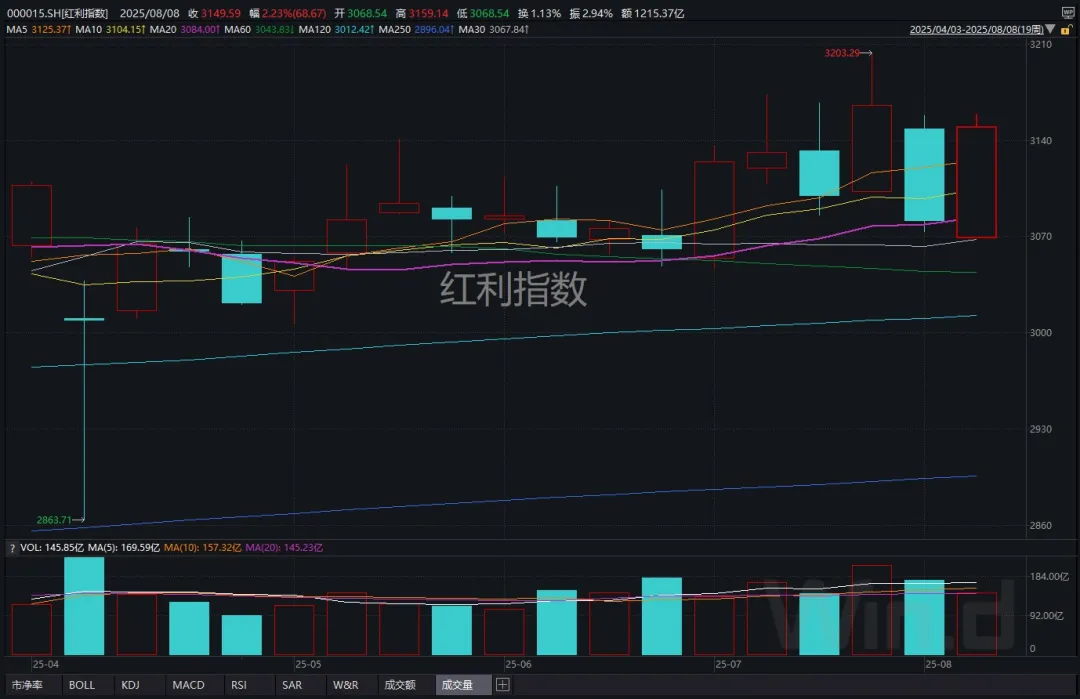Screen dimensions: 1080x699
Task: Click the 2025/04/03-2025/08/08 date range link
Action: point(974,30)
